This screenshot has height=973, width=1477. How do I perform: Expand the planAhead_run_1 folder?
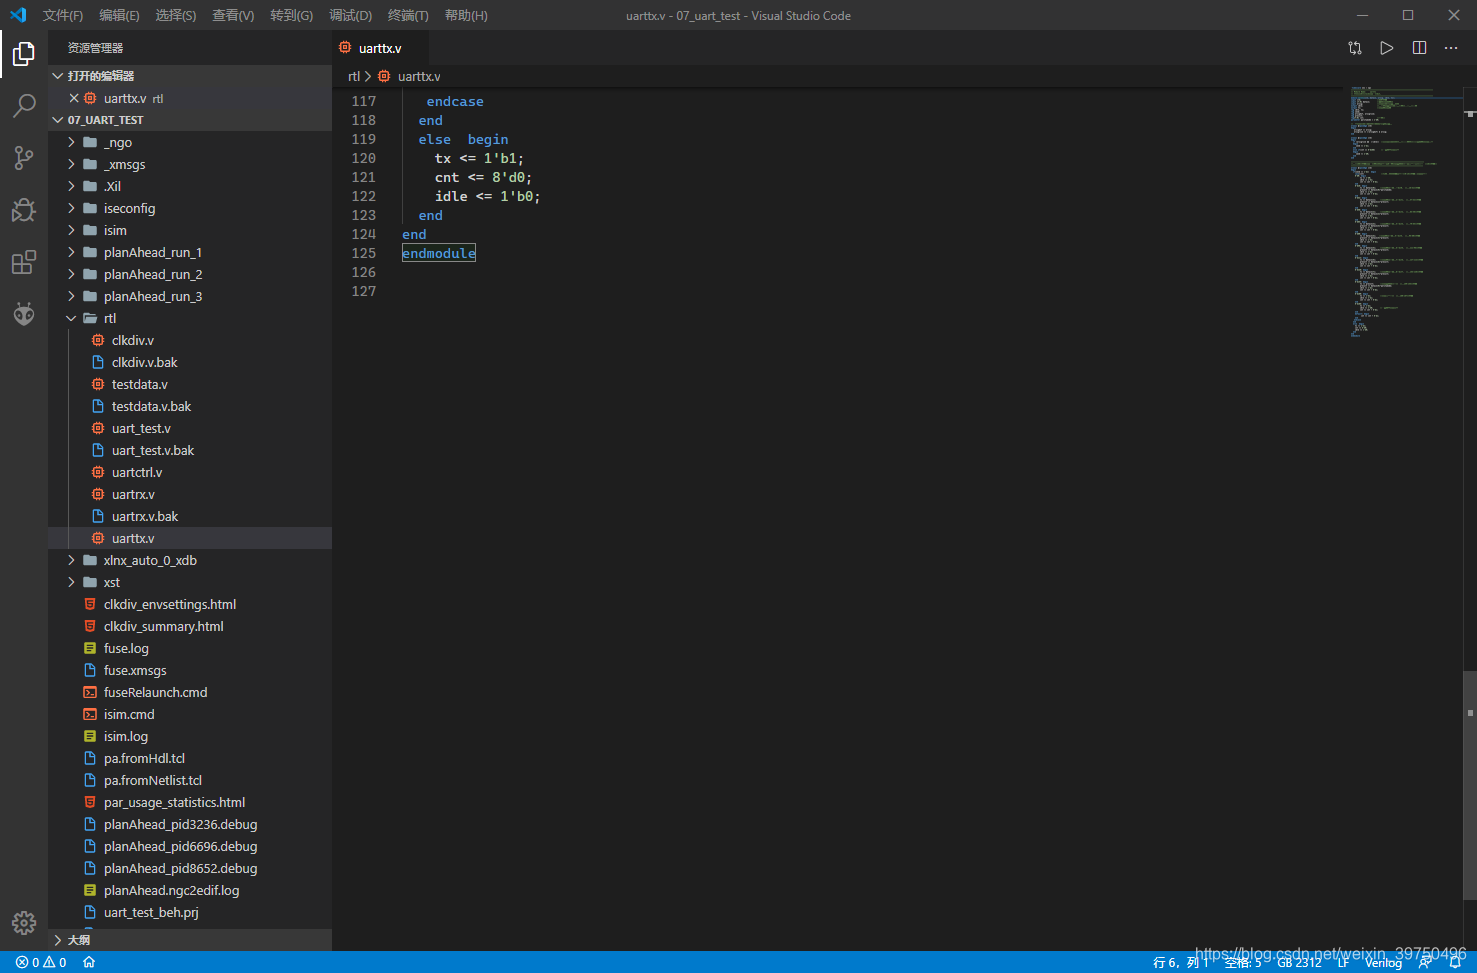click(x=190, y=252)
